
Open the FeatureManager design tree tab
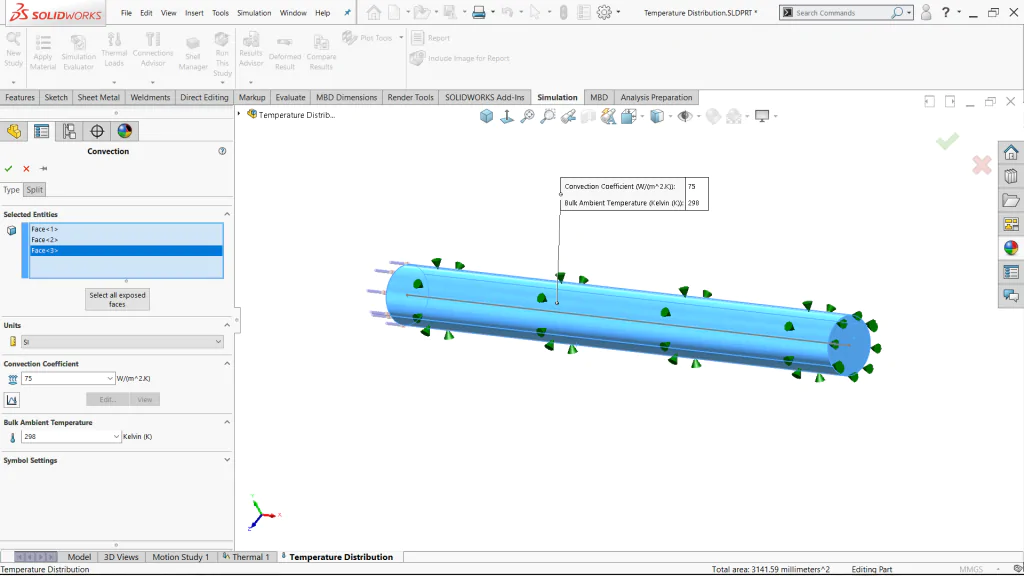click(x=14, y=131)
